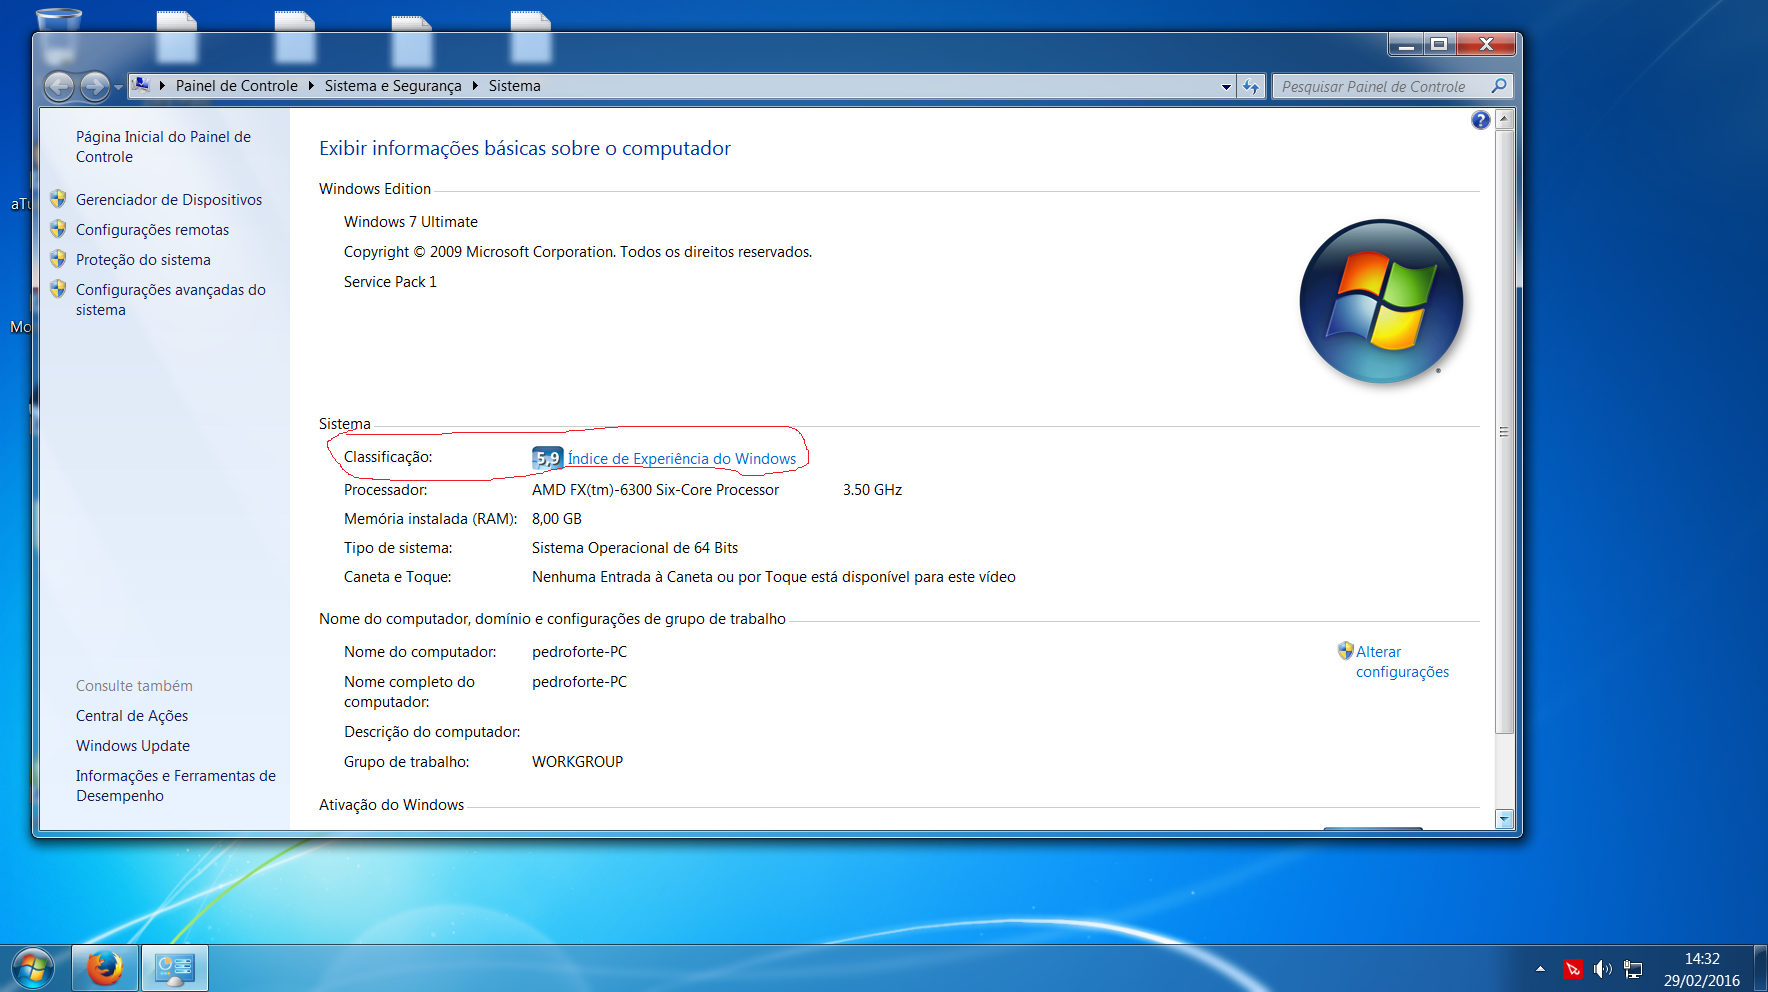Open Proteção do sistema
The width and height of the screenshot is (1768, 992).
[143, 260]
